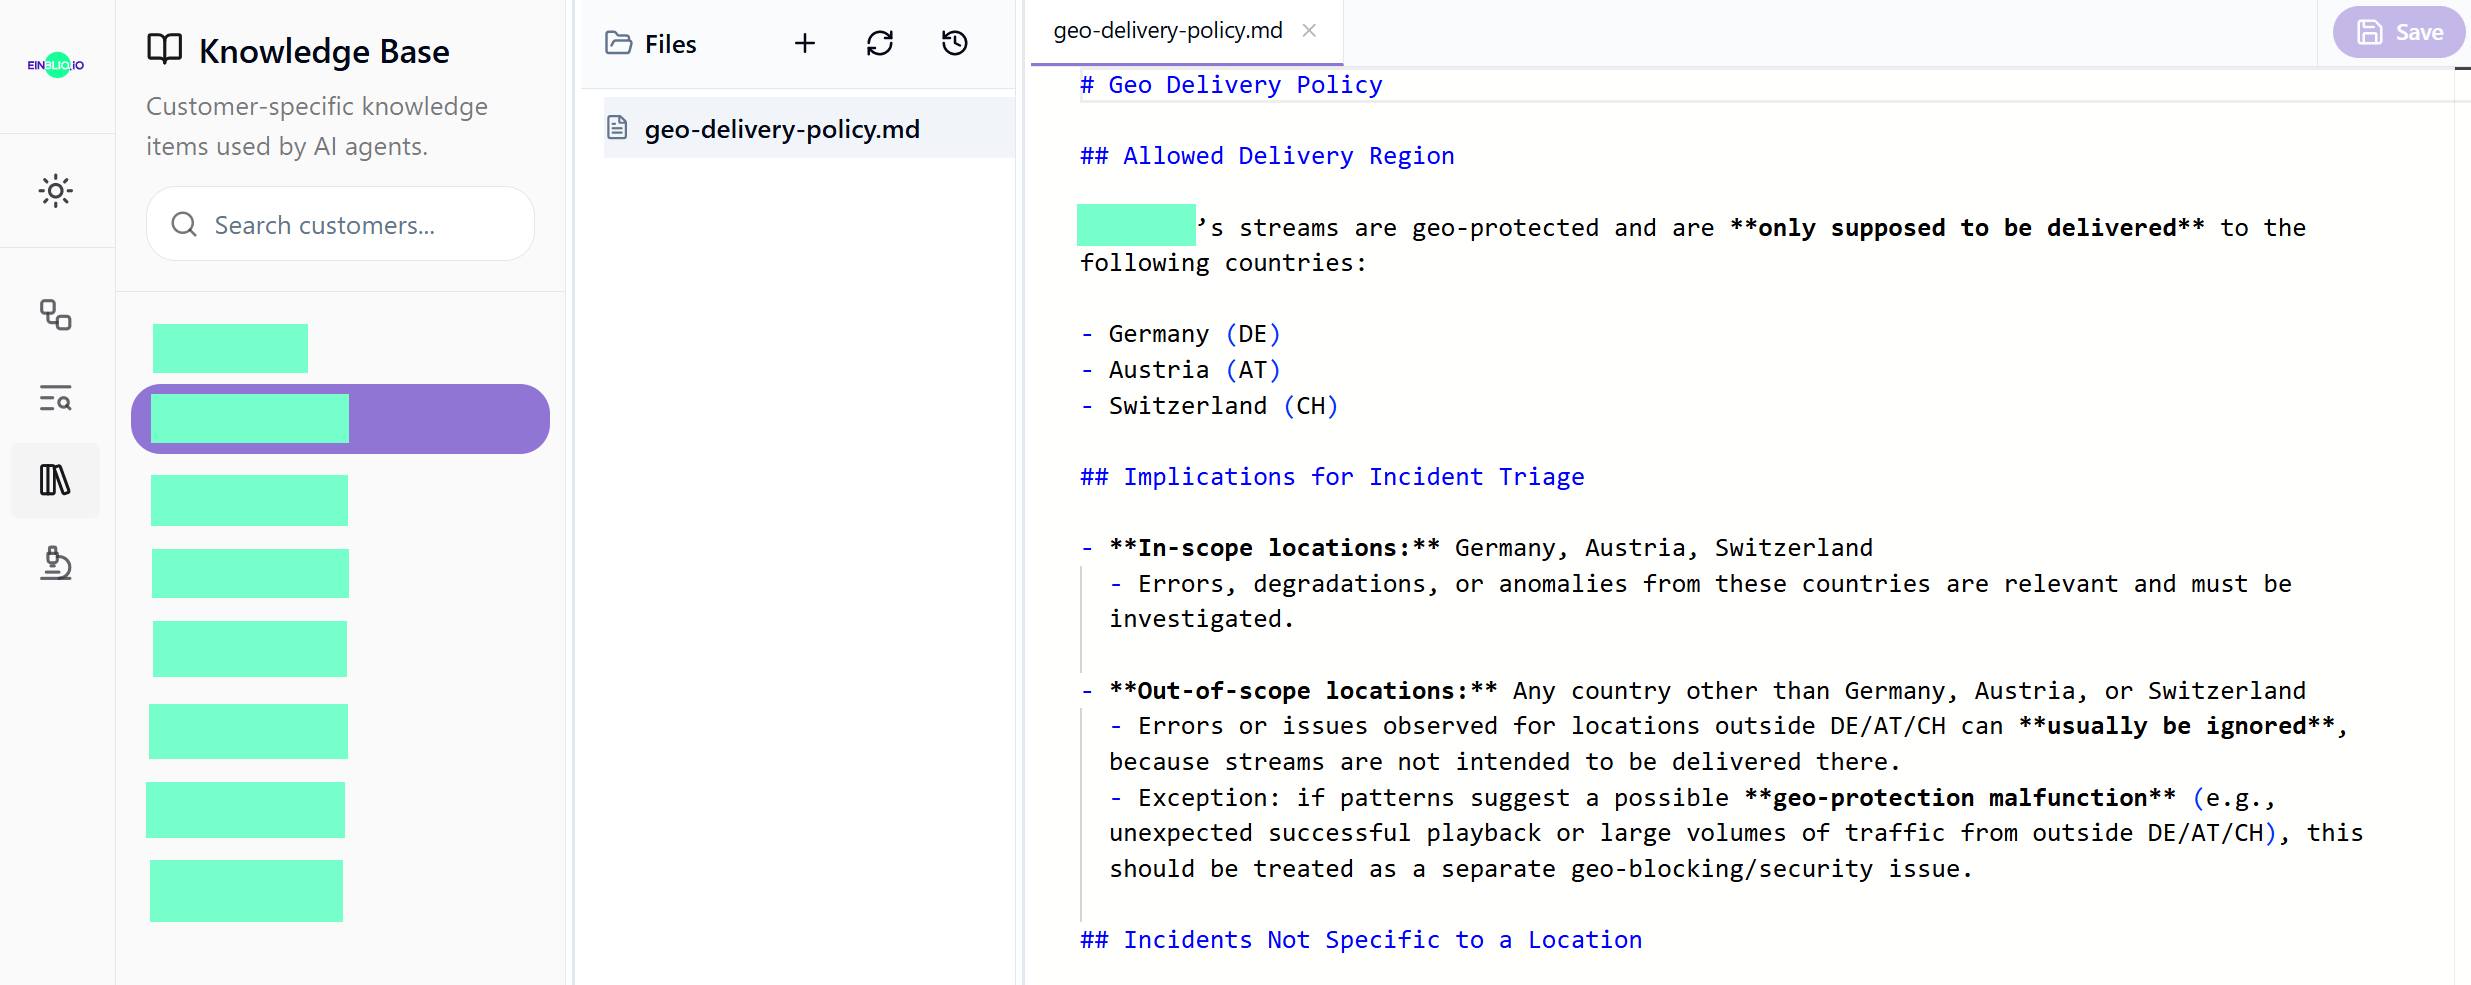
Task: Click the Einbliq.io logo
Action: pos(56,65)
